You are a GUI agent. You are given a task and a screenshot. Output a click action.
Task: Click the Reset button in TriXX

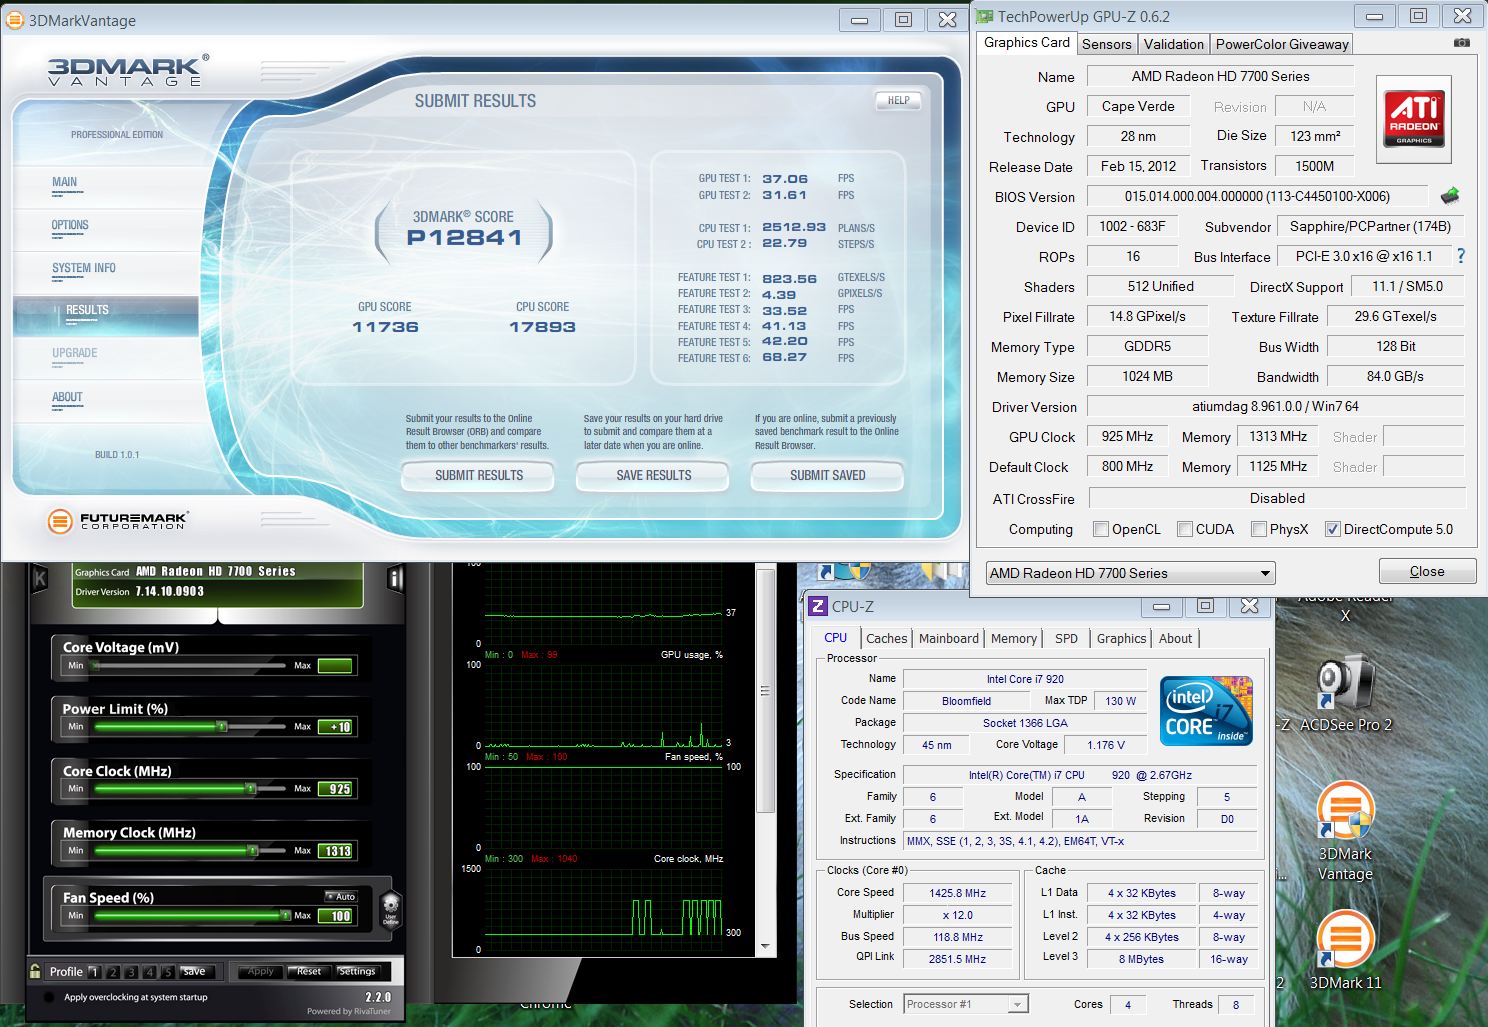click(309, 971)
